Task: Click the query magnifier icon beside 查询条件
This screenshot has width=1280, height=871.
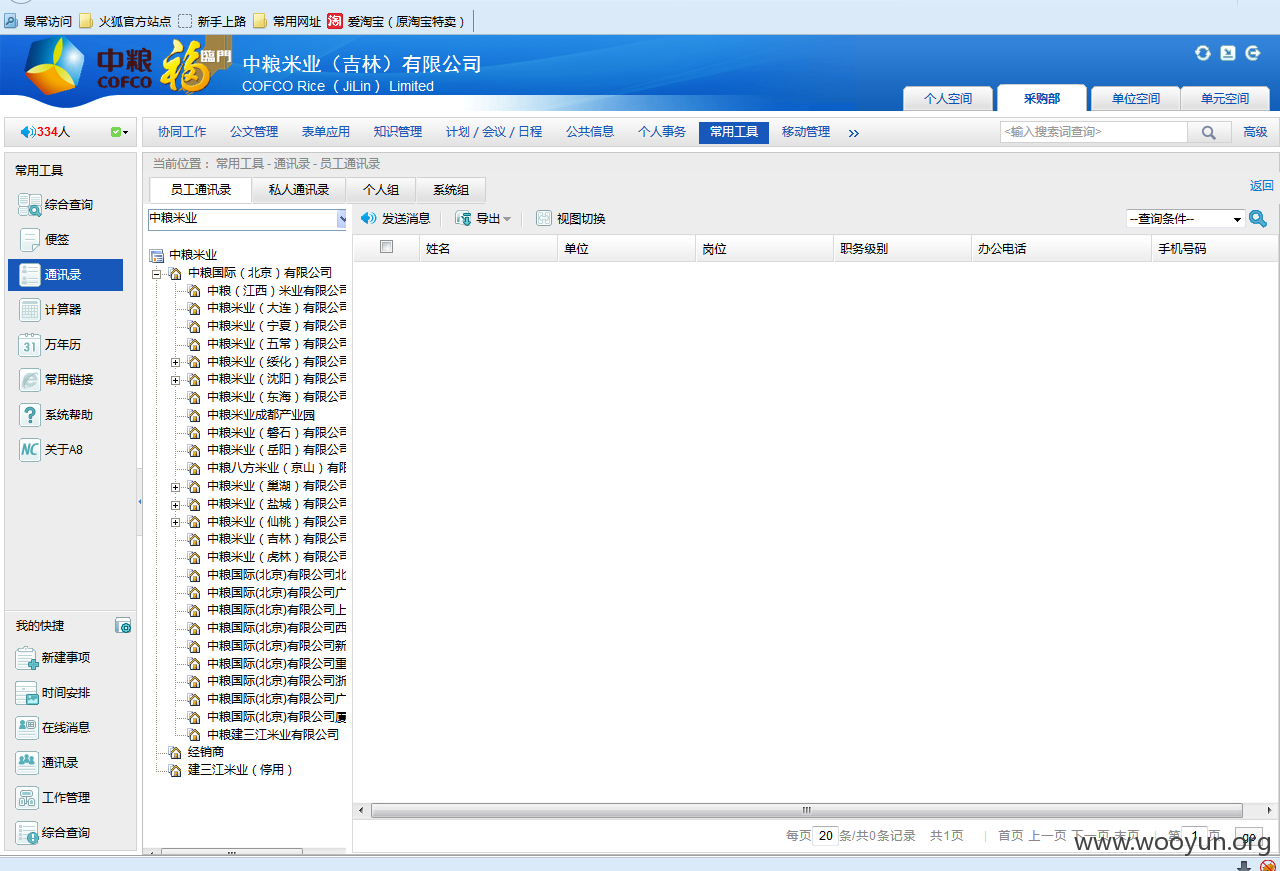Action: pos(1258,219)
